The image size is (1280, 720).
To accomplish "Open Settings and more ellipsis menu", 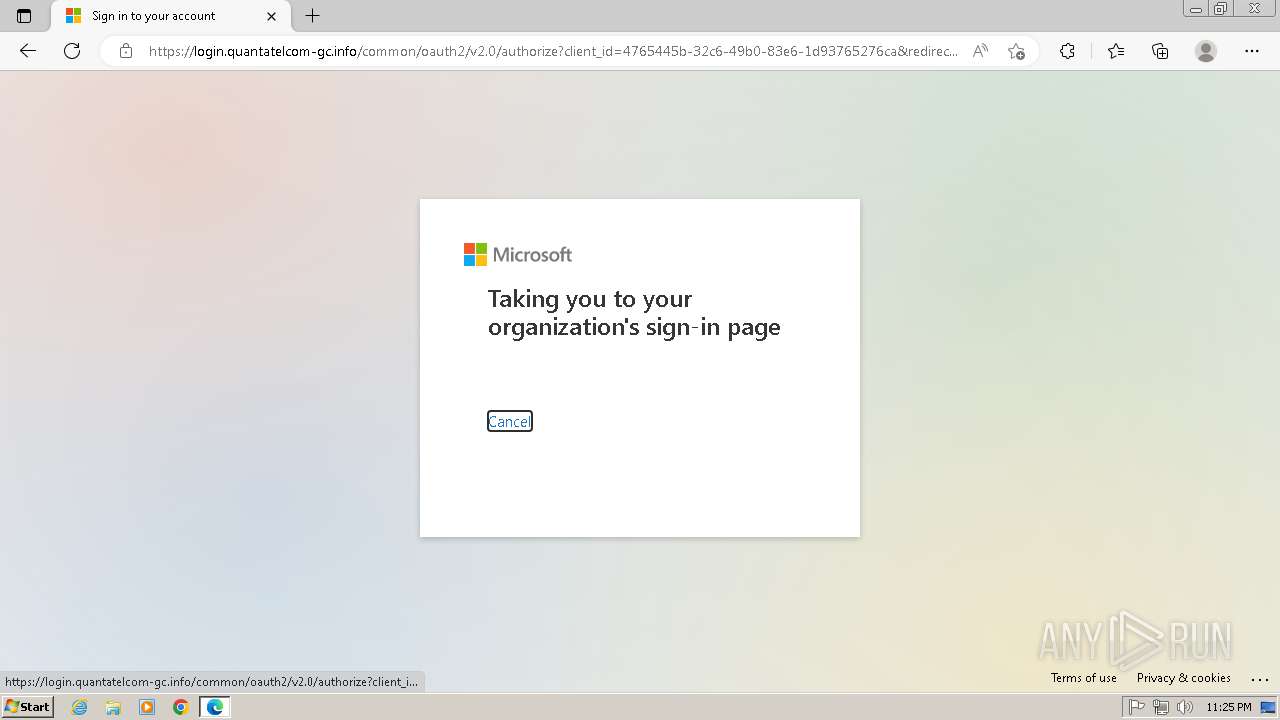I will pyautogui.click(x=1252, y=51).
